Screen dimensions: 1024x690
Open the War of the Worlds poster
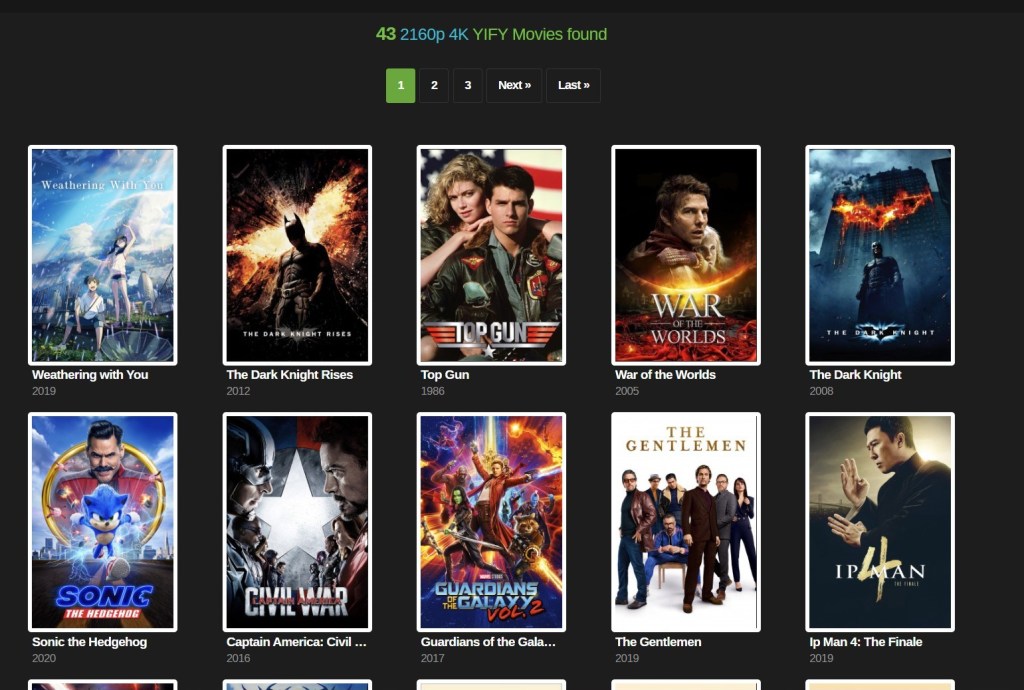(x=686, y=255)
